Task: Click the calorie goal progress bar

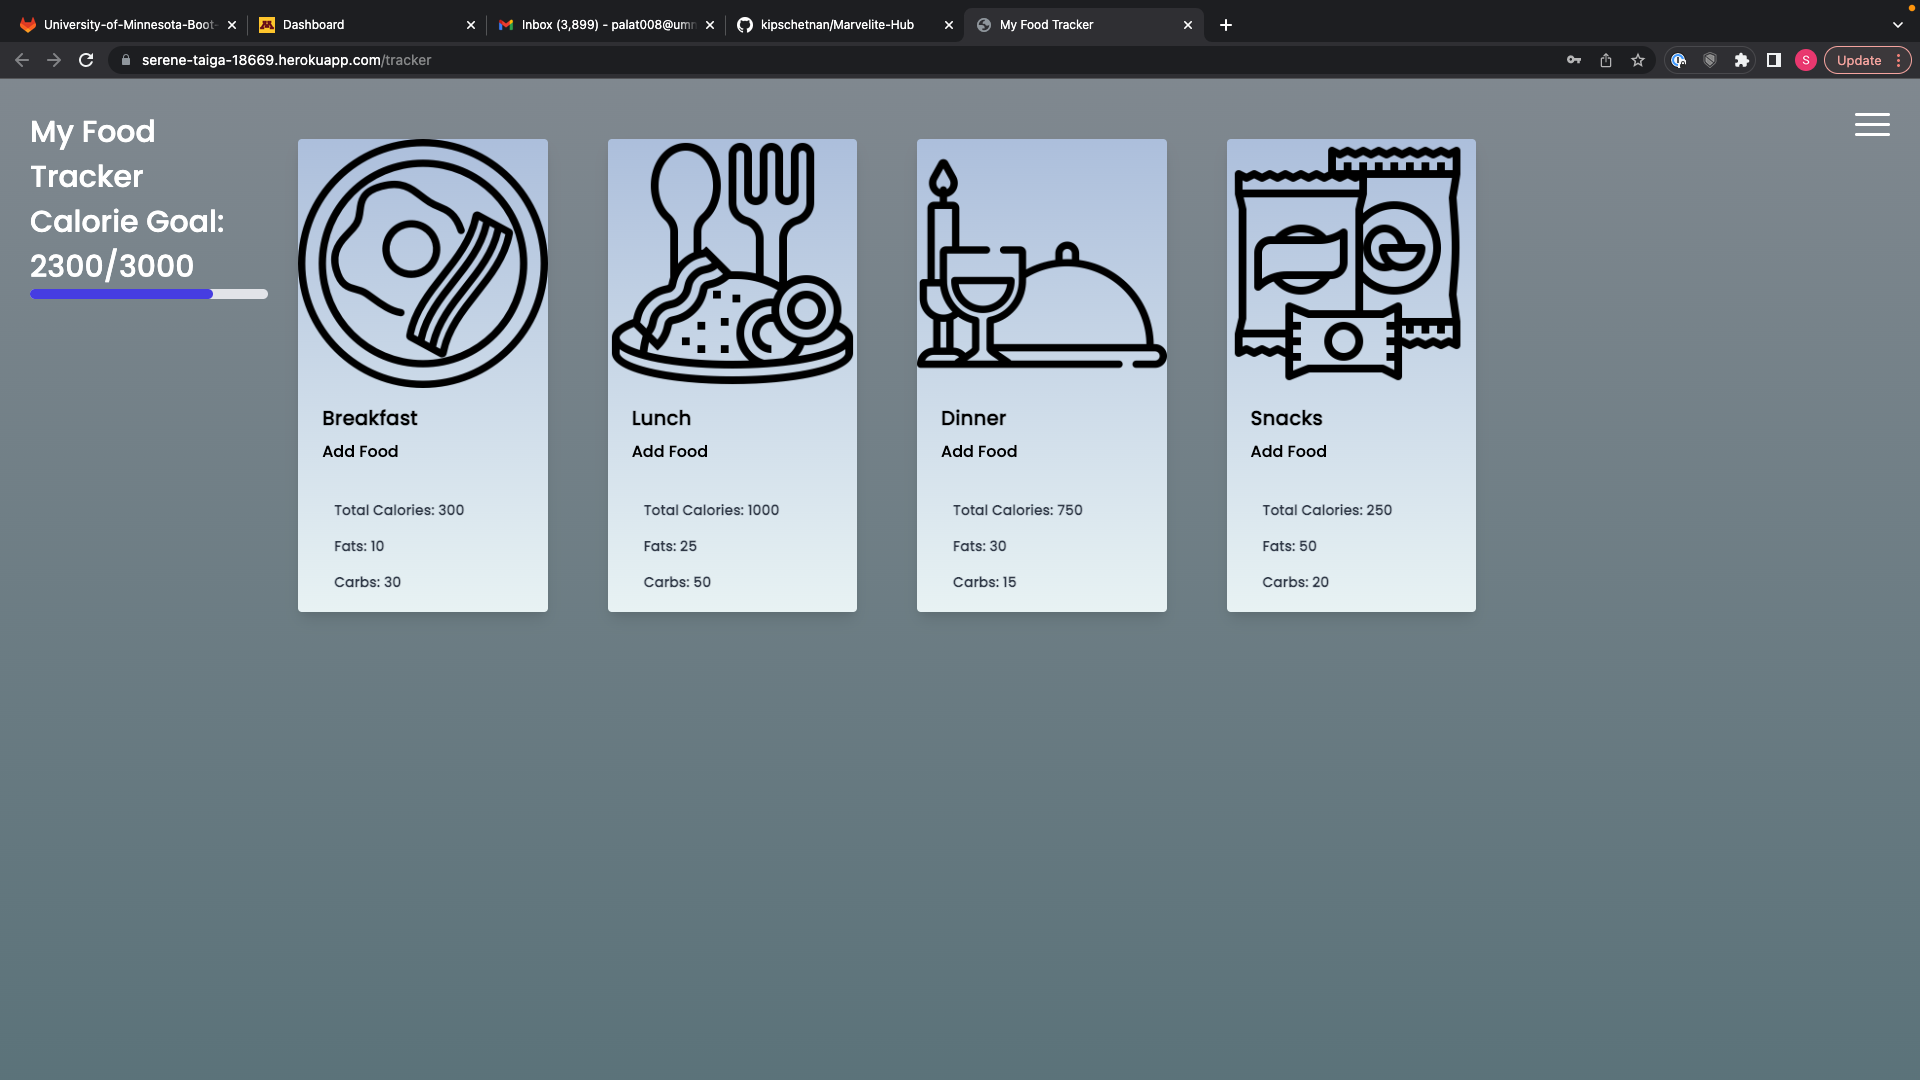Action: pyautogui.click(x=149, y=294)
